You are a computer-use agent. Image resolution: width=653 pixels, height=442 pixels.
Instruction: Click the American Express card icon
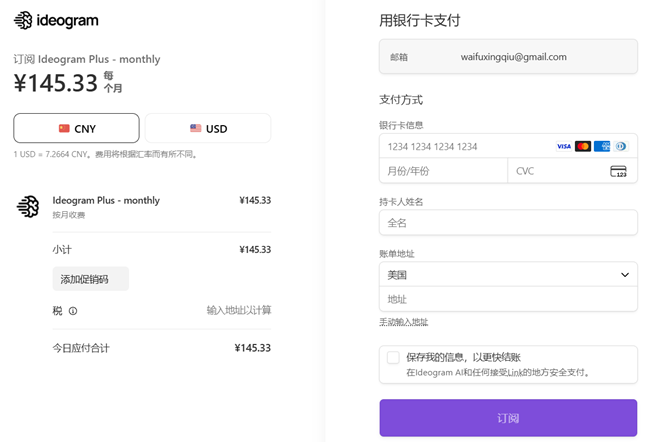pyautogui.click(x=602, y=146)
